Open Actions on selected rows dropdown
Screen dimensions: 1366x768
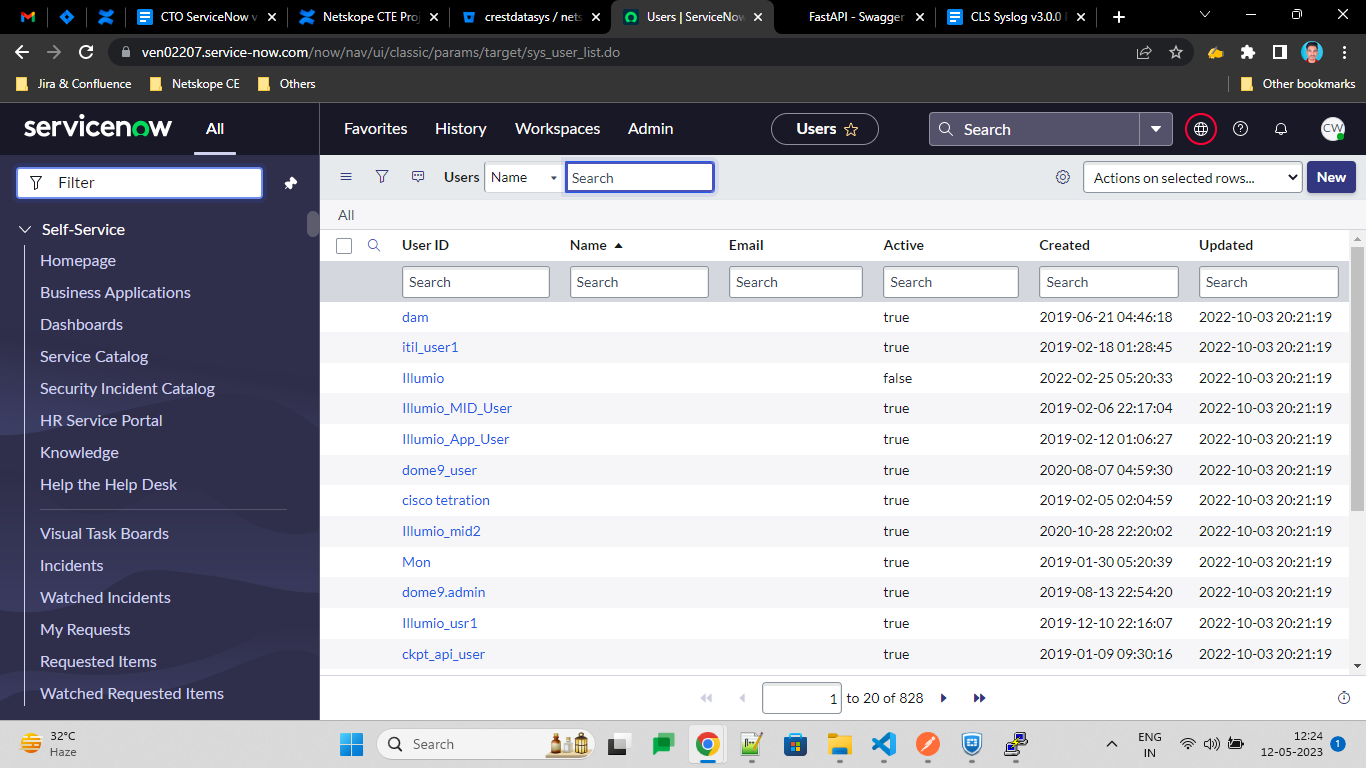click(1193, 178)
